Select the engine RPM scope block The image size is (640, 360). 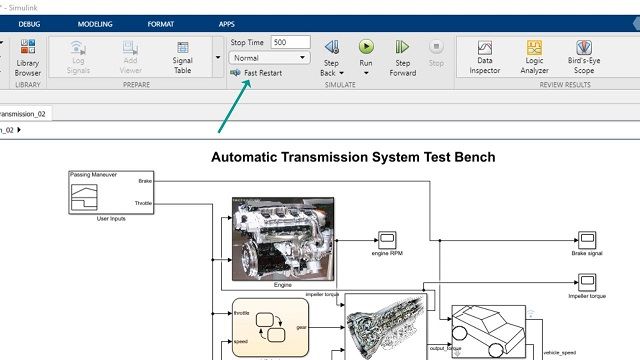387,240
